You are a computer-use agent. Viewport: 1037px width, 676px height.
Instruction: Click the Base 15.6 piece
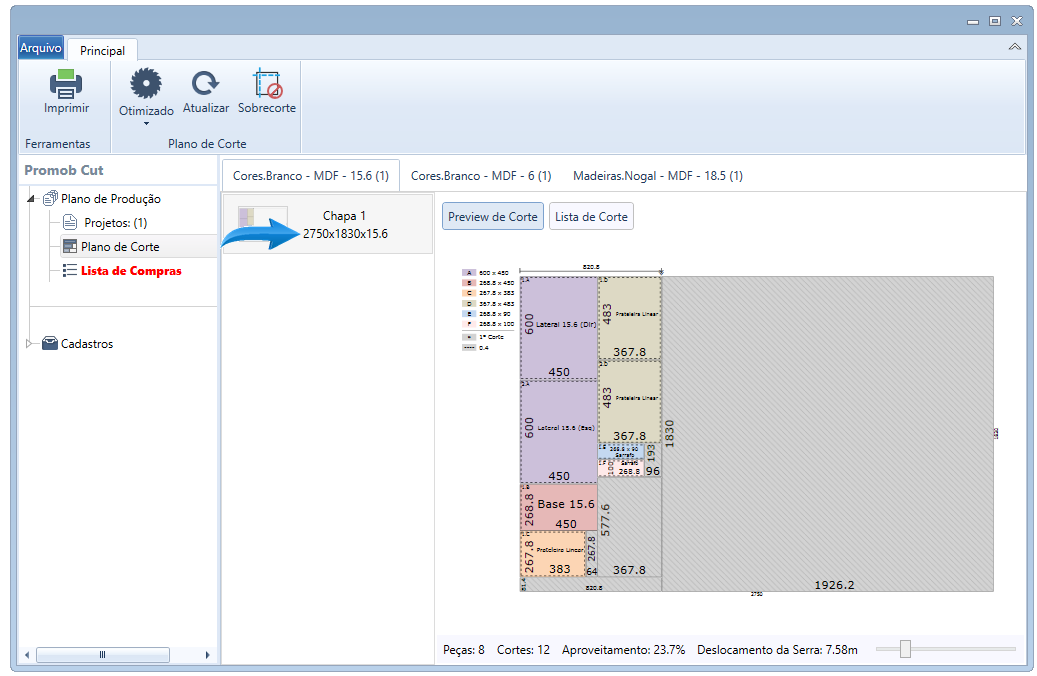tap(559, 507)
